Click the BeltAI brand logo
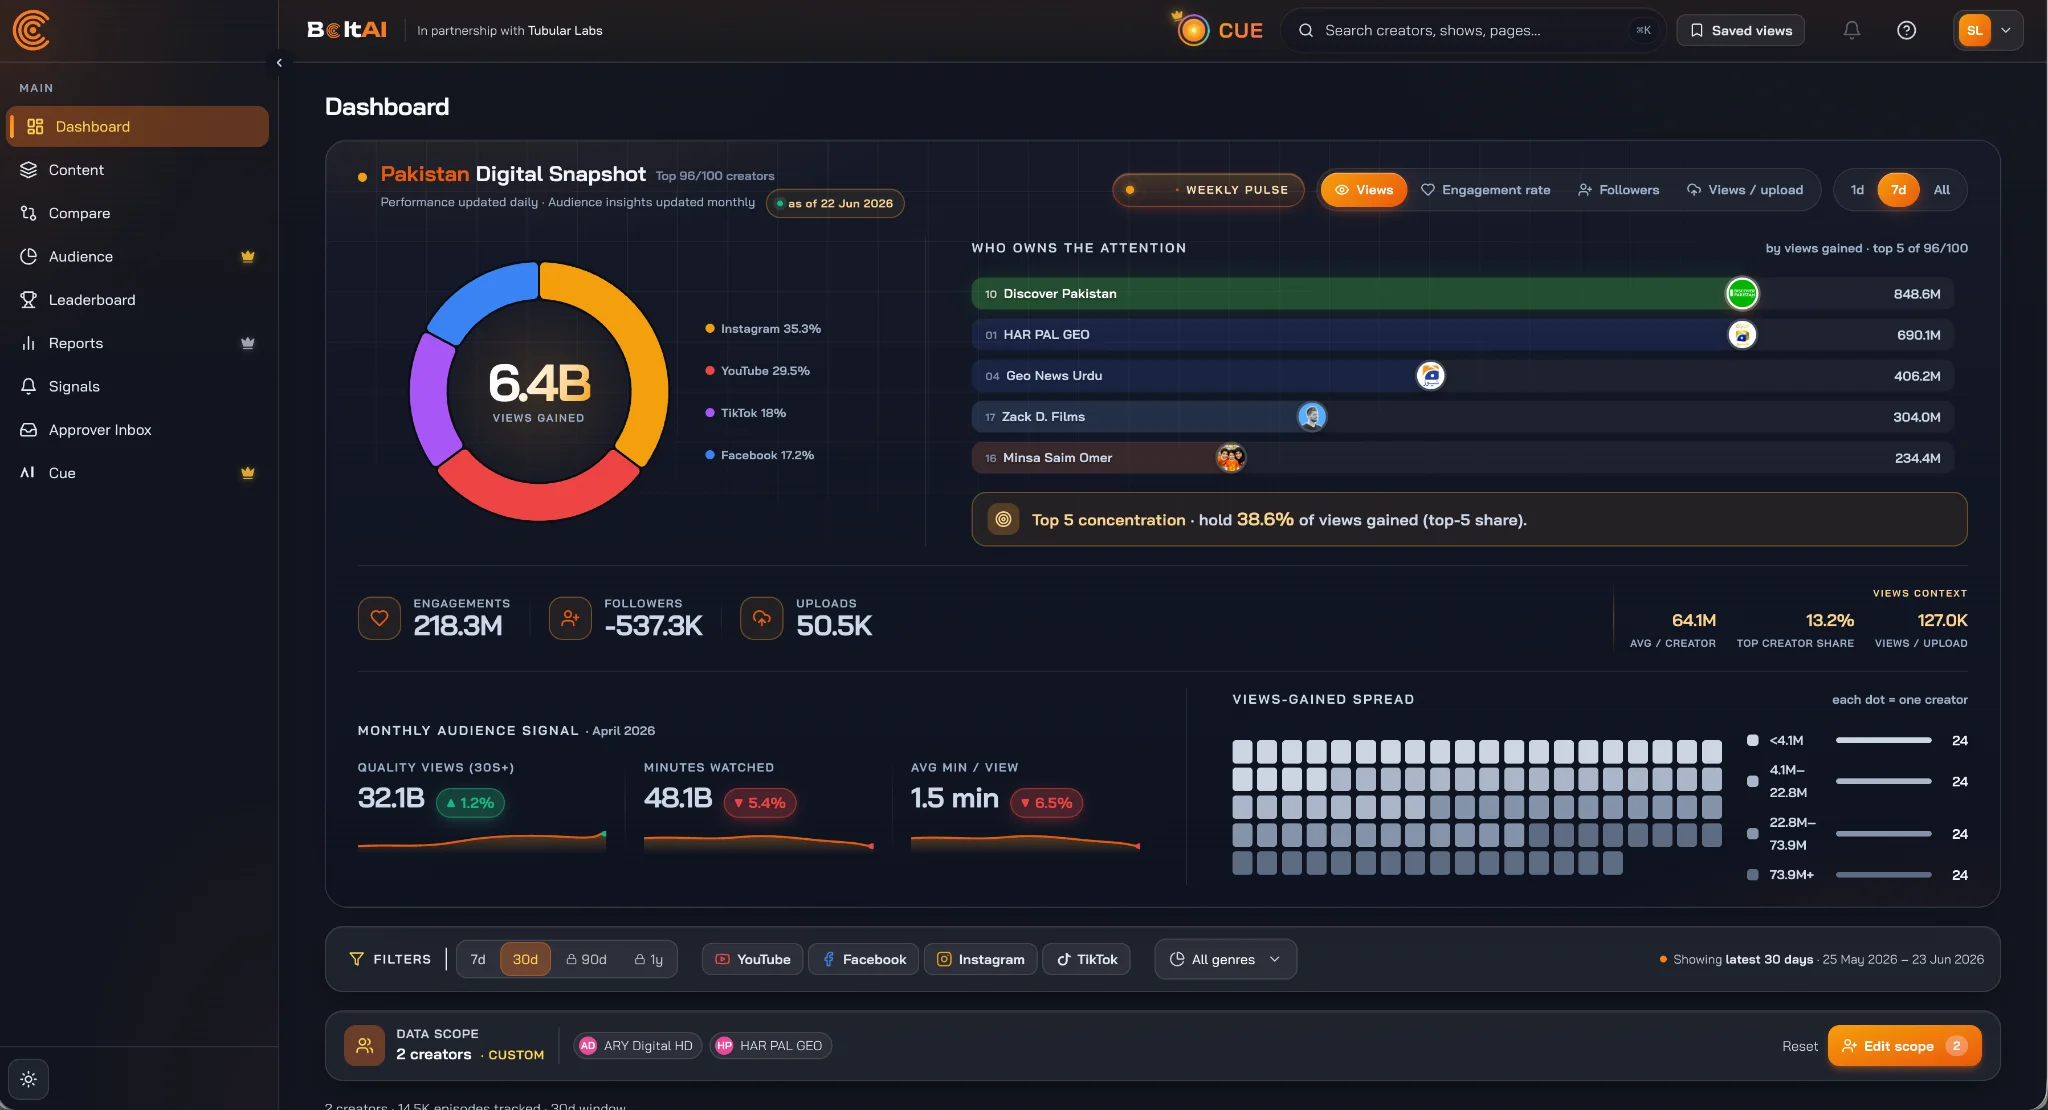The image size is (2048, 1110). point(346,30)
